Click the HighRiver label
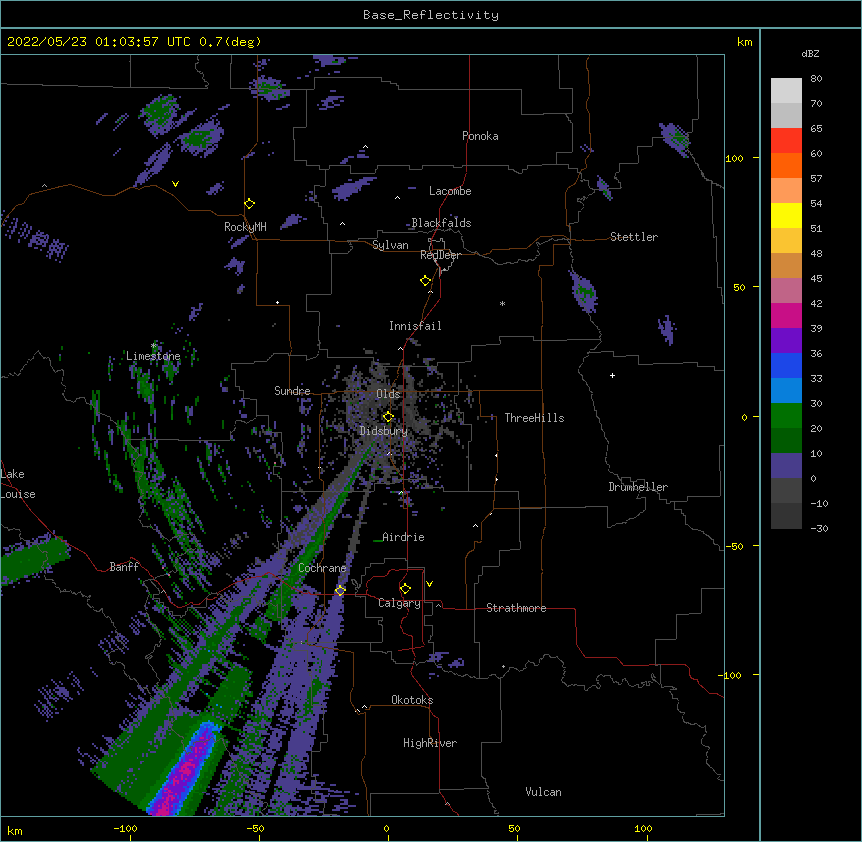 [430, 743]
